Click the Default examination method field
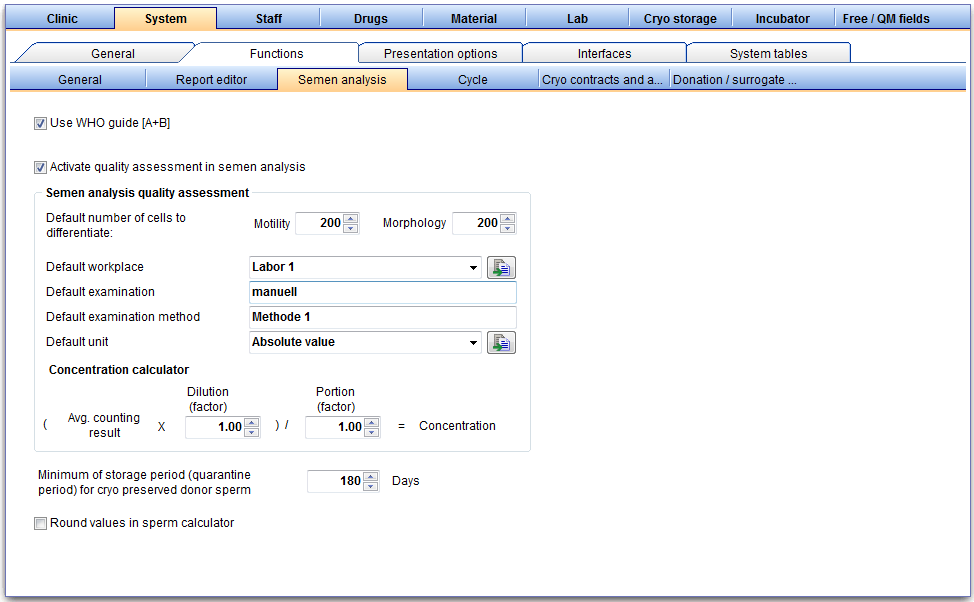974x602 pixels. [x=383, y=317]
